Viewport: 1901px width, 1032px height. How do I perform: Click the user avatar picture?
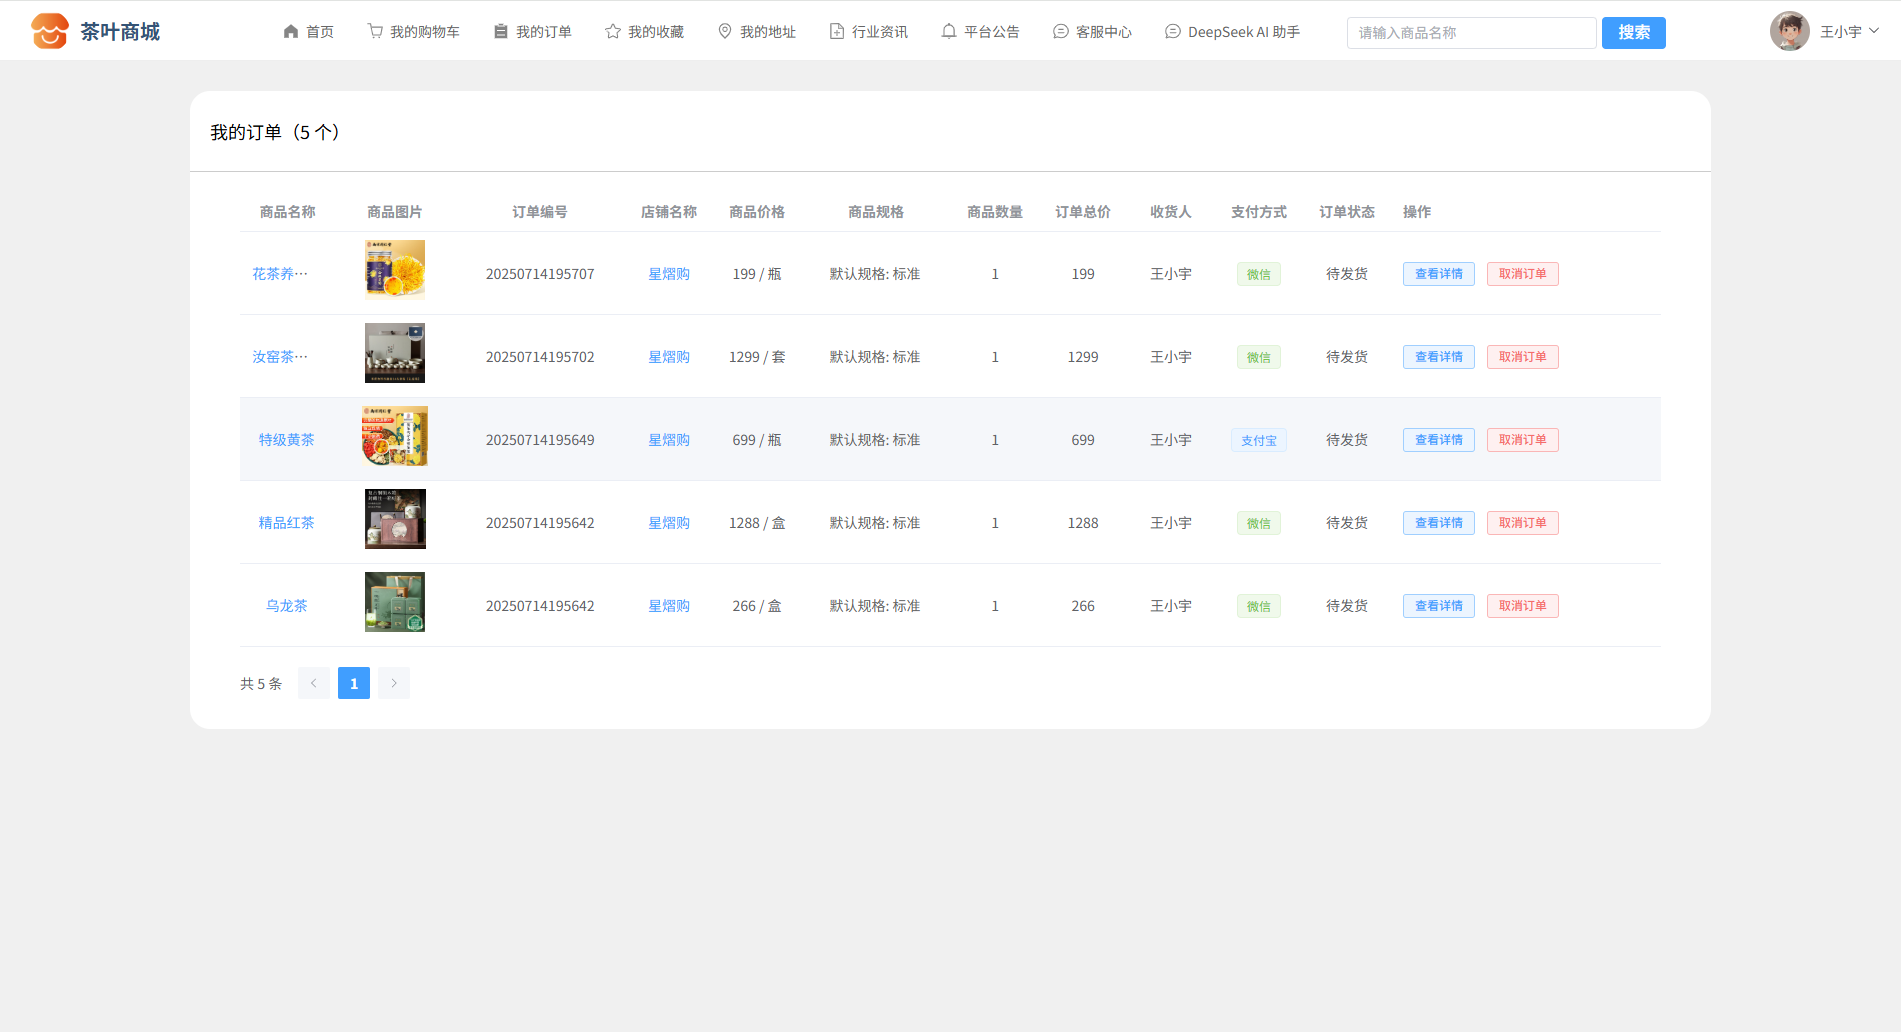[x=1789, y=31]
